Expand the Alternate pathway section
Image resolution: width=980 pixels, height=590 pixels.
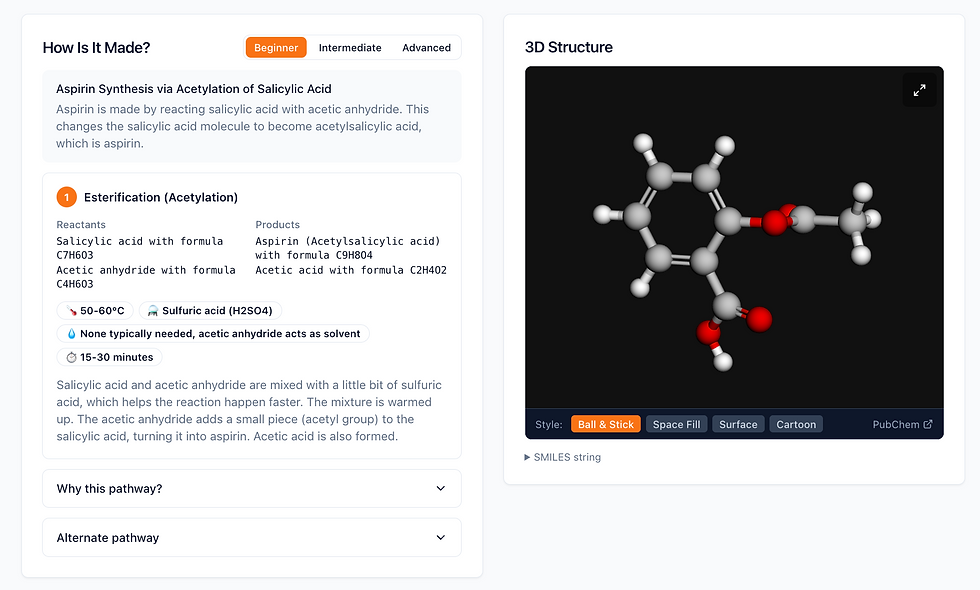tap(252, 538)
